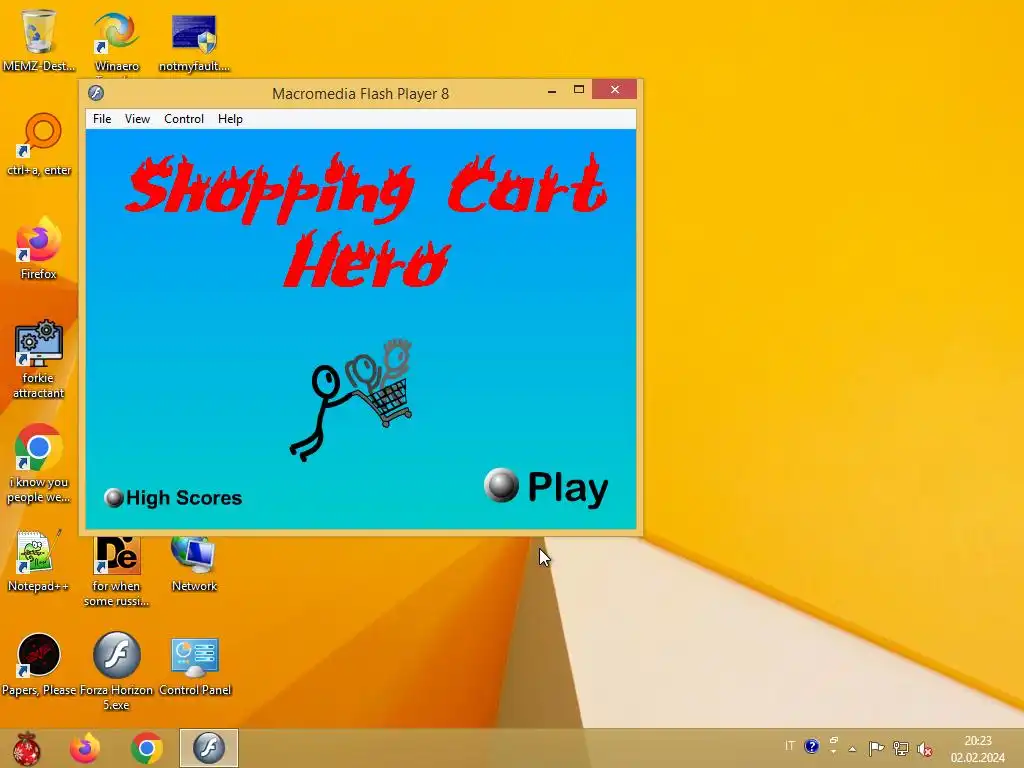Click the Play button orb

point(502,485)
